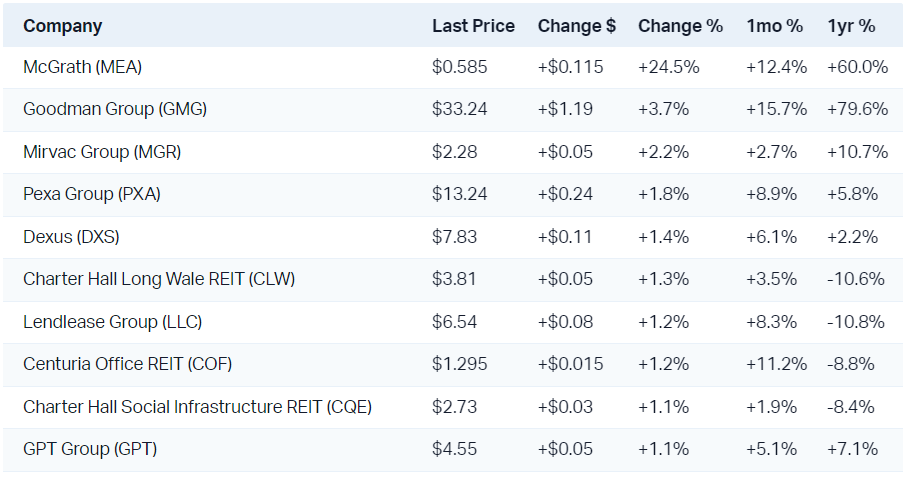Click GPT Group (GPT) company name
Screen dimensions: 906x478
pos(90,449)
